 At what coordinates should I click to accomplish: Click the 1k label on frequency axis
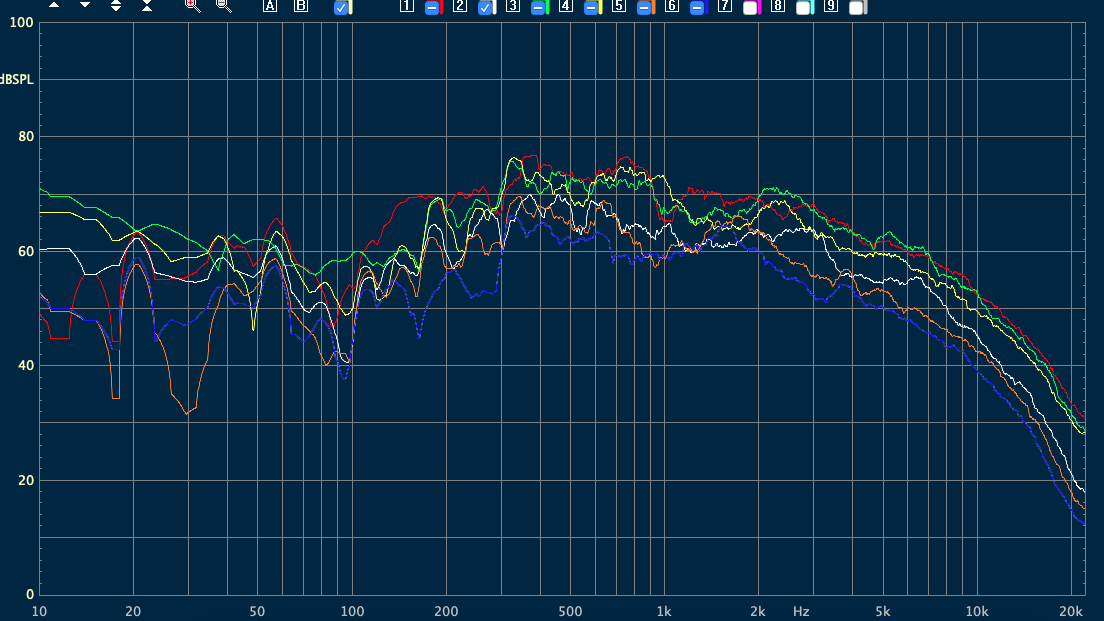(x=664, y=611)
